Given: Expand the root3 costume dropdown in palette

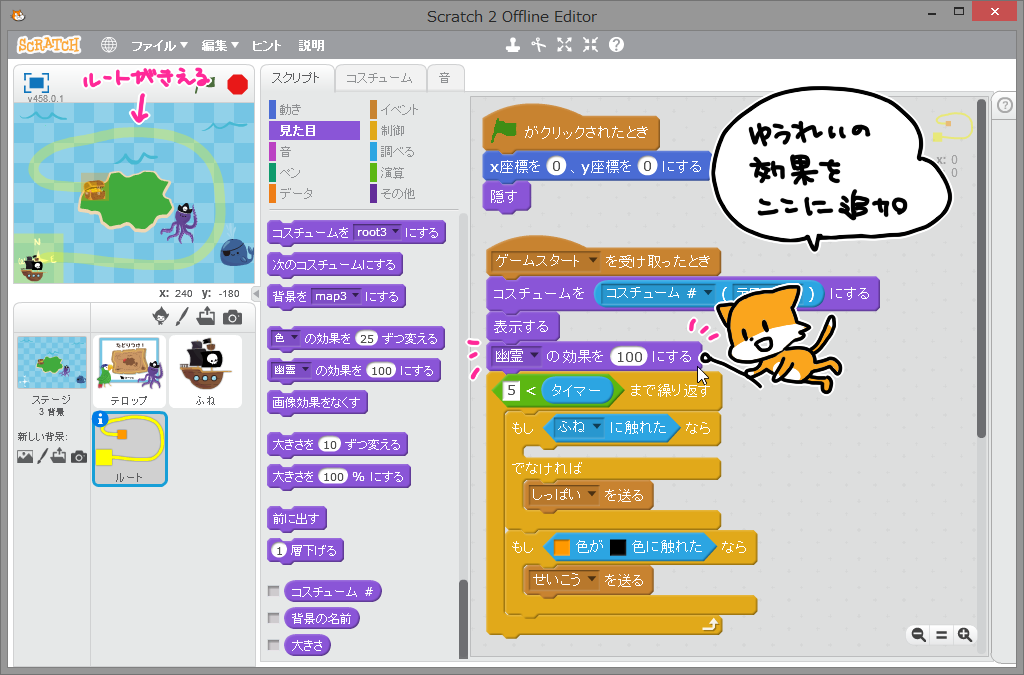Looking at the screenshot, I should click(x=377, y=232).
